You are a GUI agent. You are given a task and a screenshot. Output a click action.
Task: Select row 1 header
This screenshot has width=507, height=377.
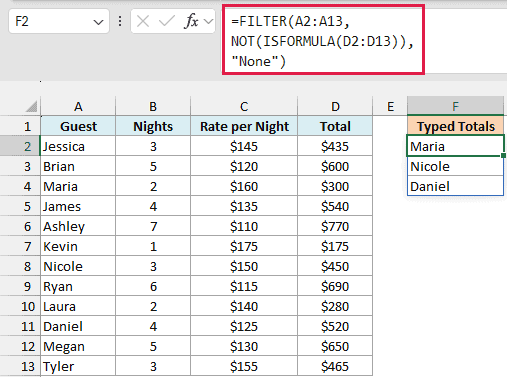(x=20, y=126)
